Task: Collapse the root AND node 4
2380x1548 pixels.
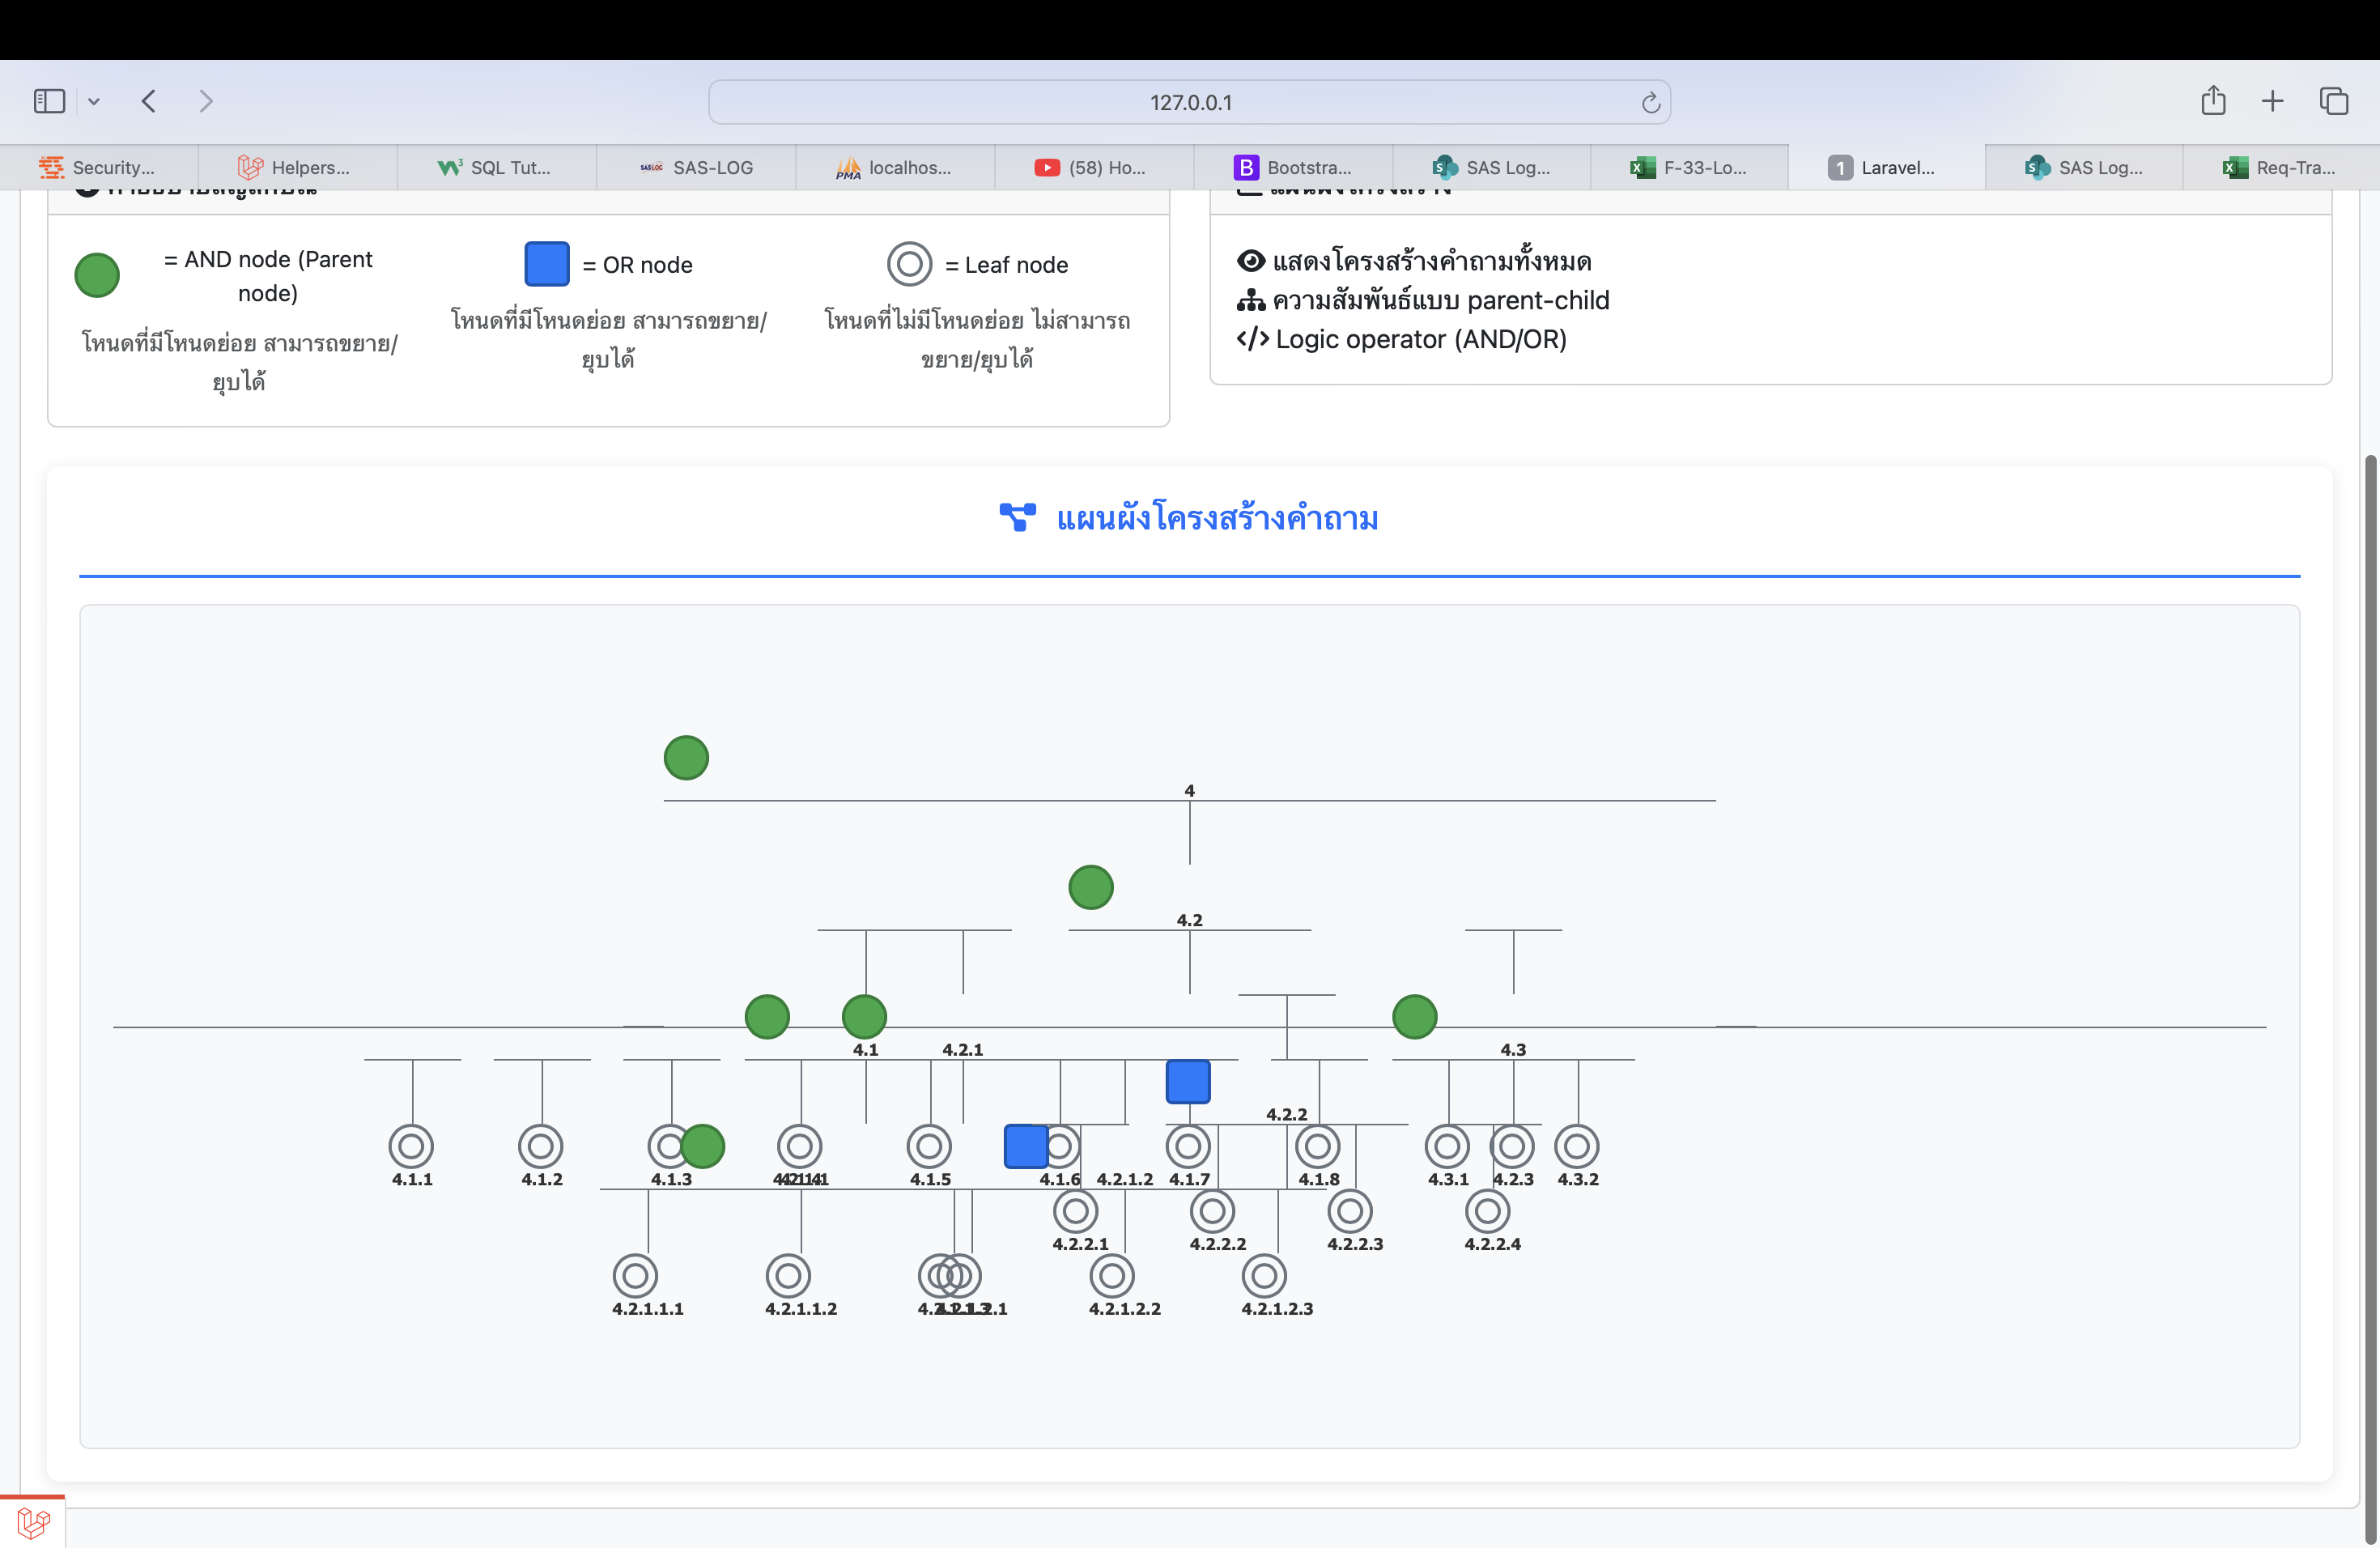Action: (x=686, y=758)
